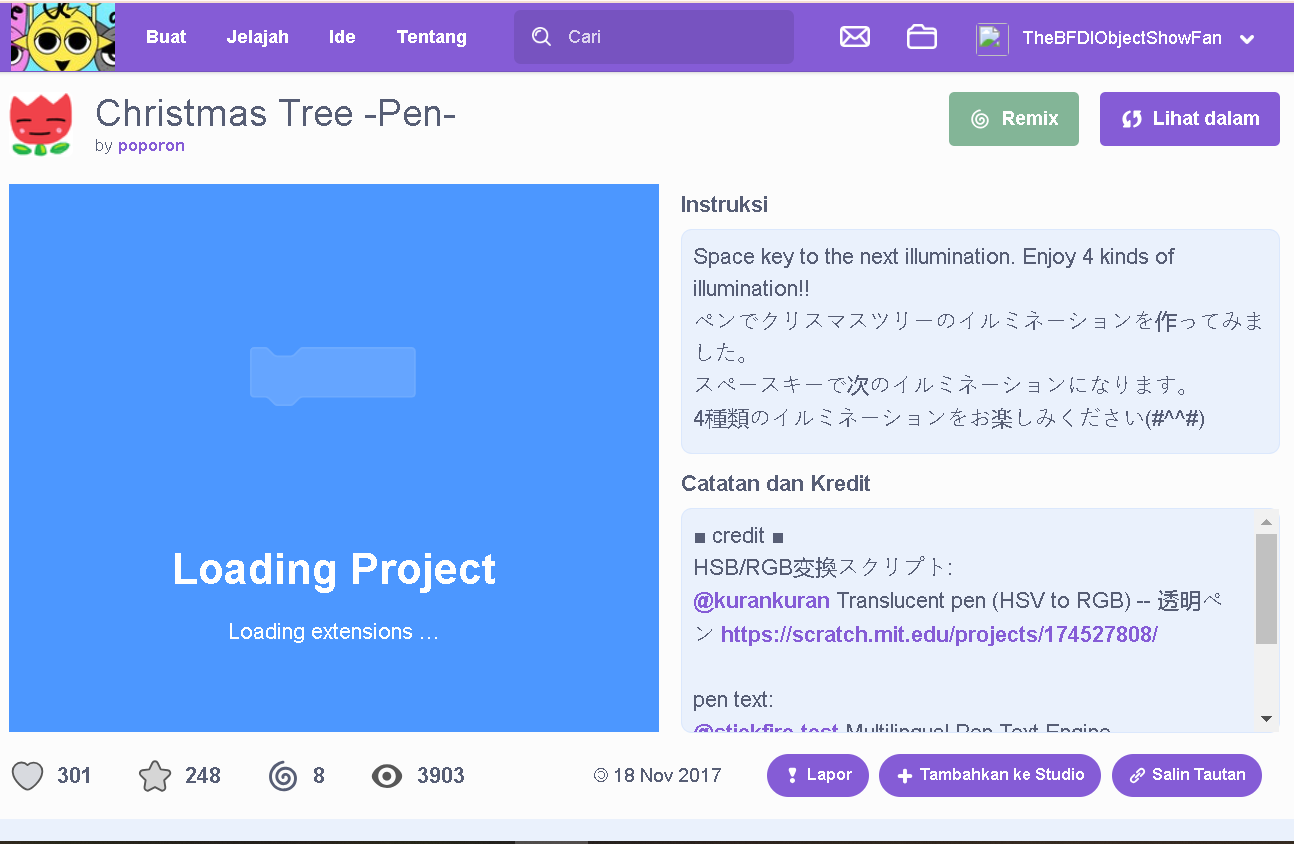Love the project with the heart icon
The width and height of the screenshot is (1294, 844).
pos(28,776)
